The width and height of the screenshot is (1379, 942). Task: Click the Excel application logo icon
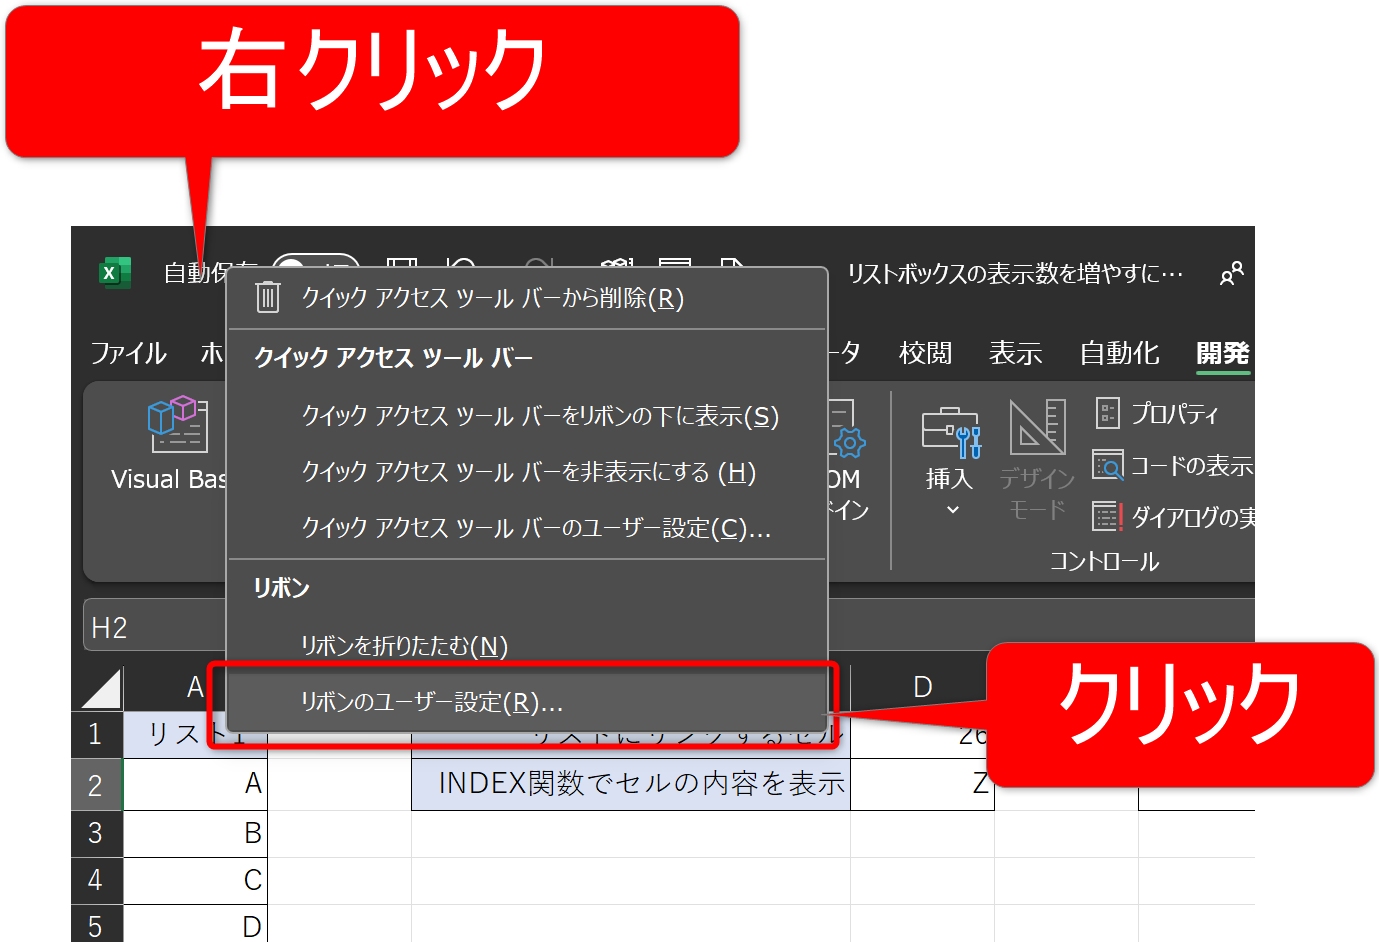click(x=114, y=273)
